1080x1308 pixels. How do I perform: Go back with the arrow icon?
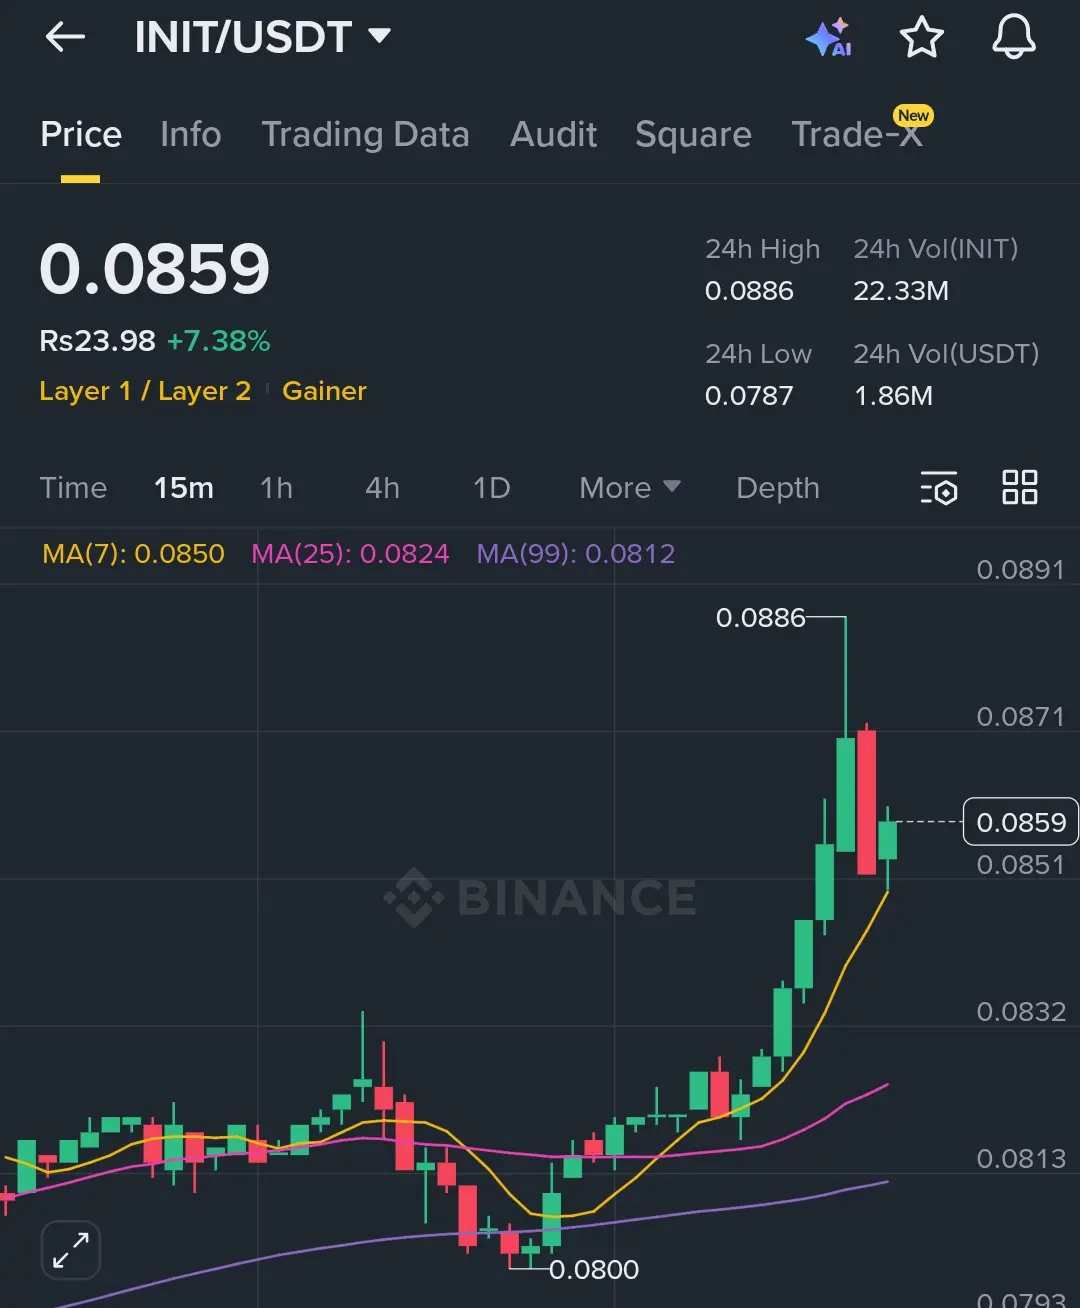click(65, 38)
